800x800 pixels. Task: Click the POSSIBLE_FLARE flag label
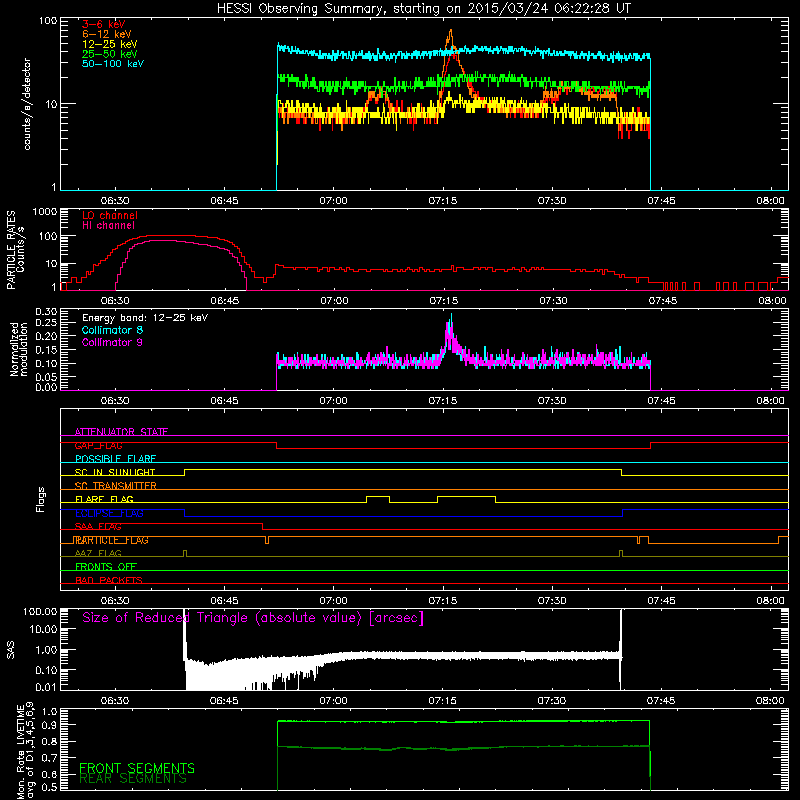click(x=115, y=459)
